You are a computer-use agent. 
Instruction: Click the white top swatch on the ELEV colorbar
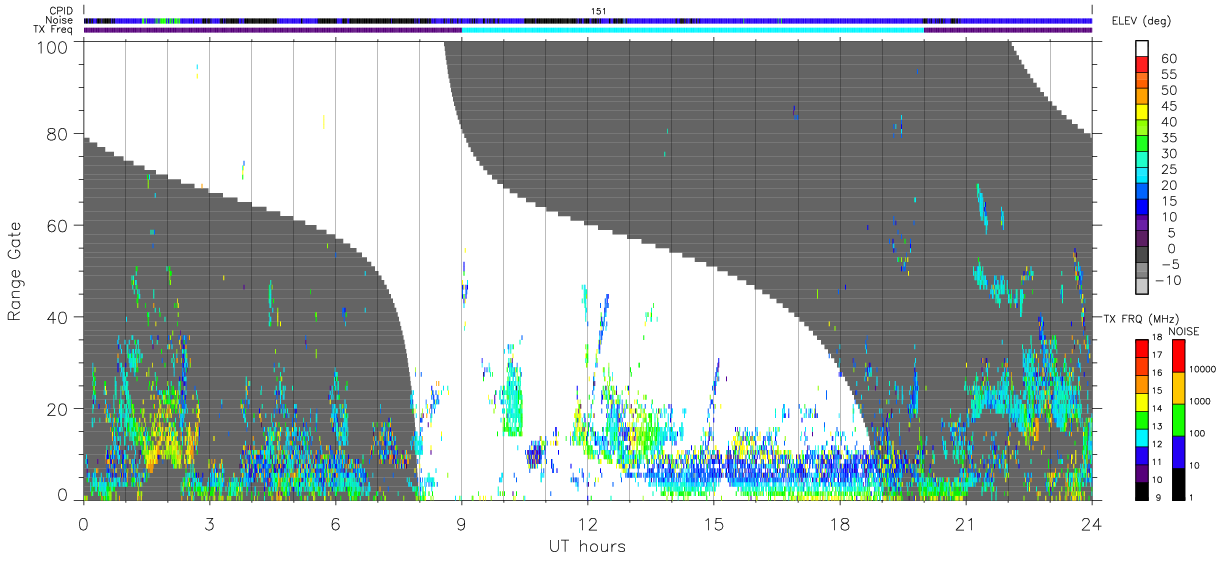(1141, 49)
